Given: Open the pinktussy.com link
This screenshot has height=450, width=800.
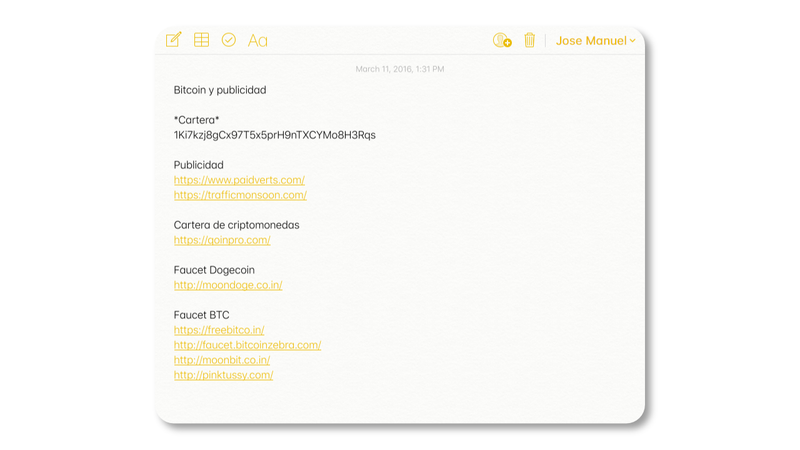Looking at the screenshot, I should pyautogui.click(x=223, y=375).
